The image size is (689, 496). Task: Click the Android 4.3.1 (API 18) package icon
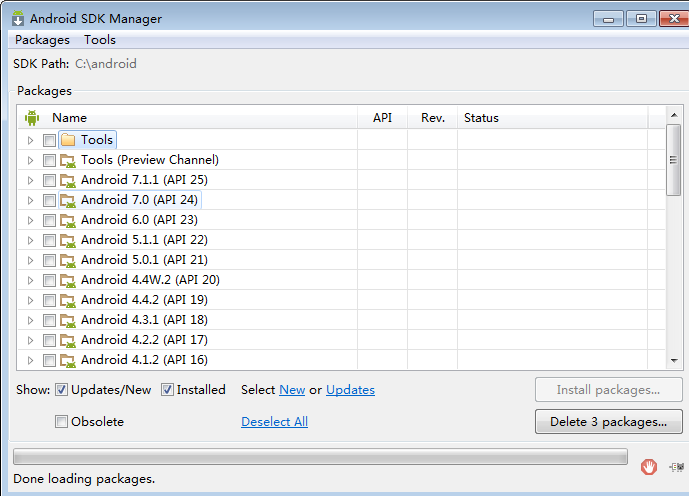tap(68, 320)
